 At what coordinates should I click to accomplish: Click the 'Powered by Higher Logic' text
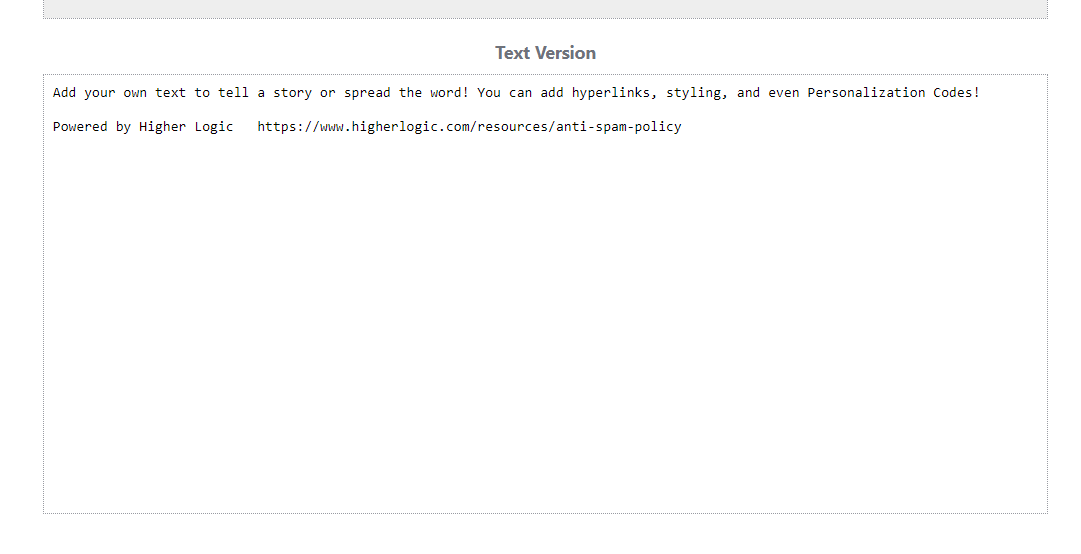click(143, 127)
